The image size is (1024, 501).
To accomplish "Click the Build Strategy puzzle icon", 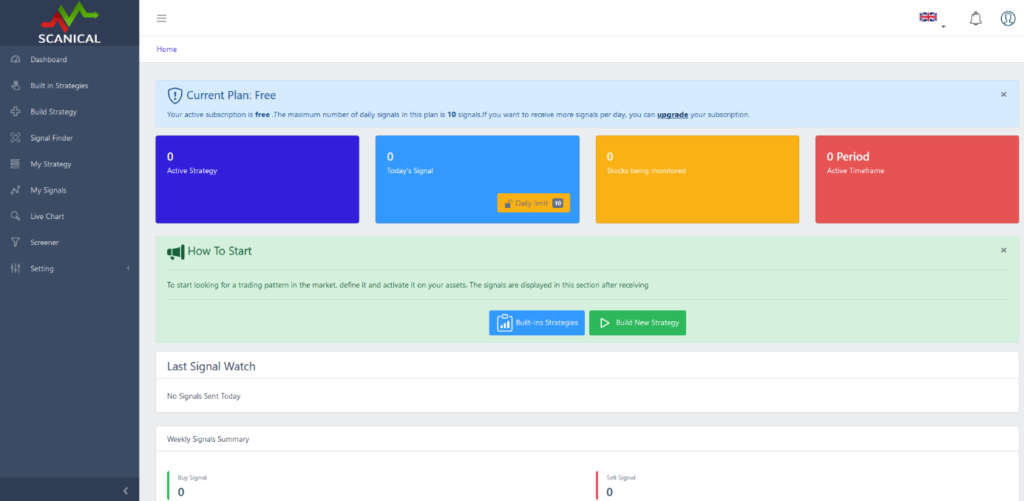I will pos(16,112).
